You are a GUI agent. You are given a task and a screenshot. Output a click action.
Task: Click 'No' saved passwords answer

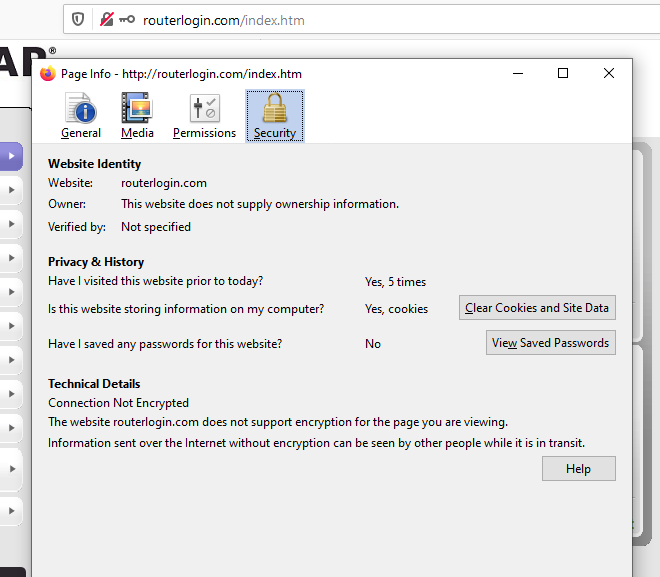(x=373, y=344)
